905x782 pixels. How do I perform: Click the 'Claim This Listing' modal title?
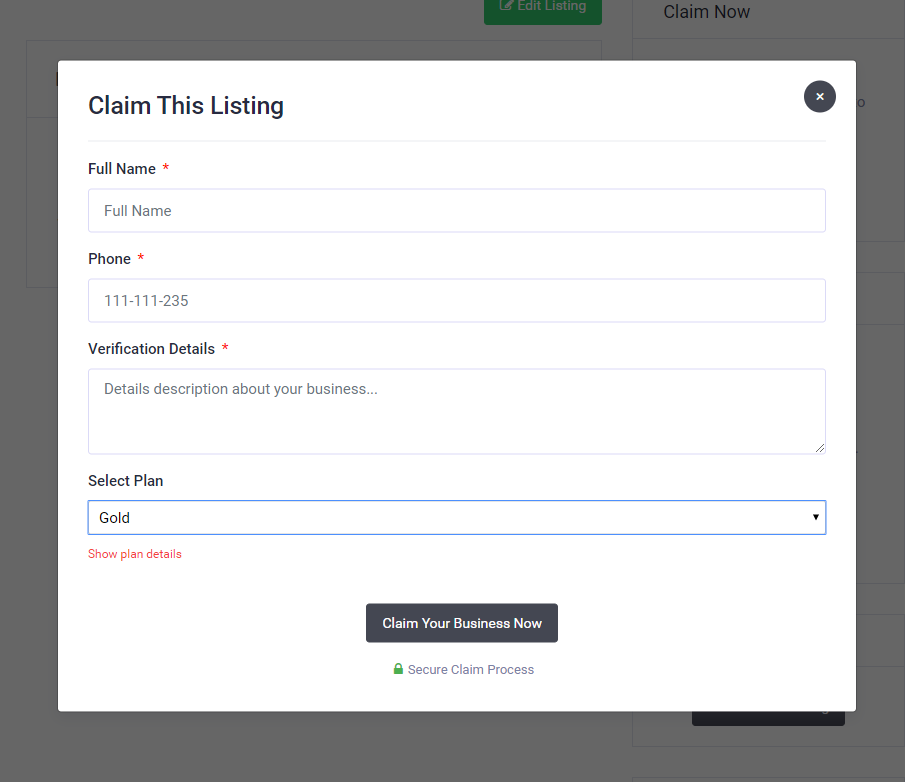tap(185, 105)
